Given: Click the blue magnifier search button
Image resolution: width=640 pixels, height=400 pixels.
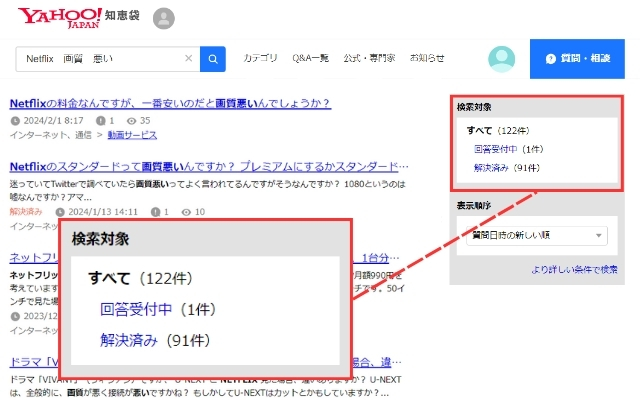Looking at the screenshot, I should (x=213, y=59).
